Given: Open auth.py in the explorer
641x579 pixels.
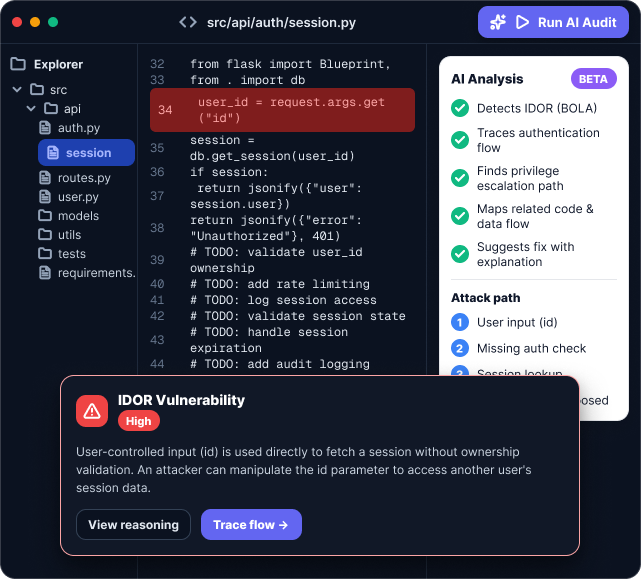Looking at the screenshot, I should pos(69,128).
